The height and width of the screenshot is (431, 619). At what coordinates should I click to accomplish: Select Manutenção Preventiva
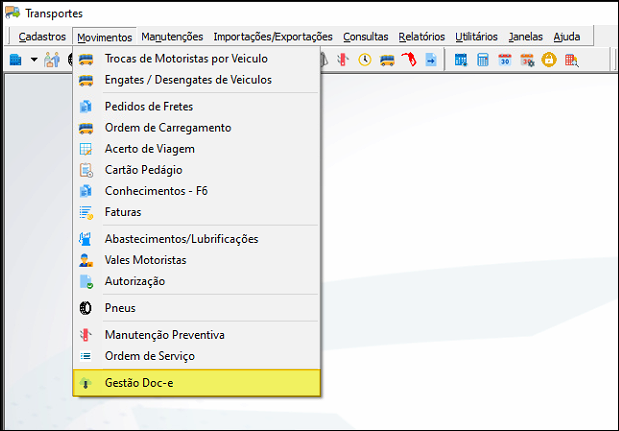197,335
